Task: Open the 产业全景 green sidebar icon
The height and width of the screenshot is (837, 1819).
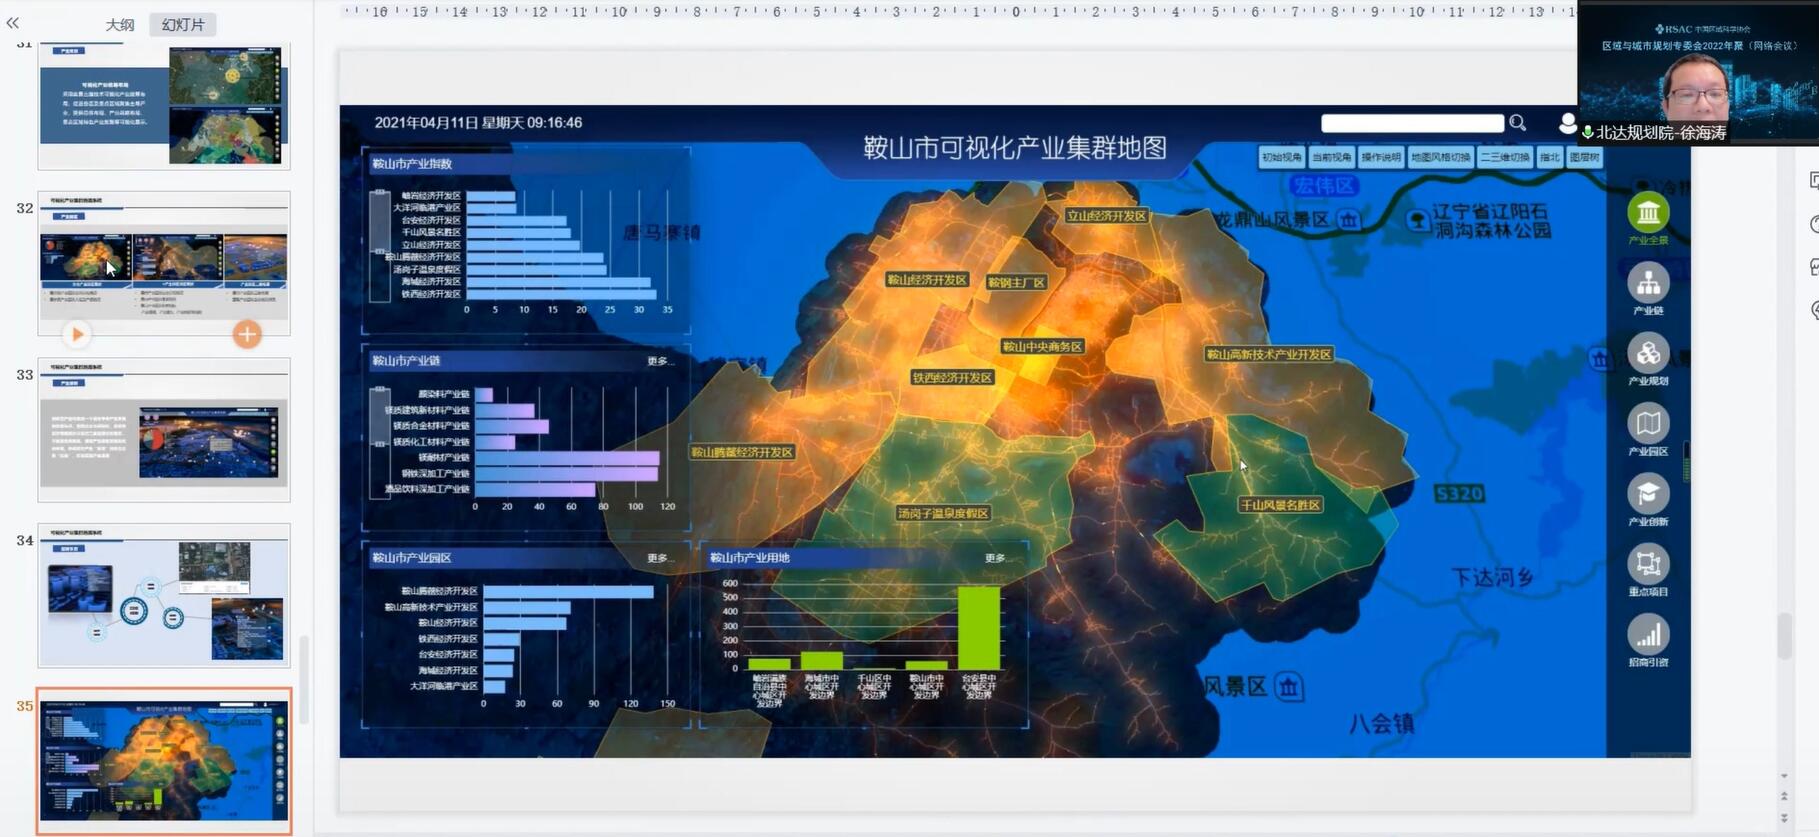Action: coord(1648,213)
